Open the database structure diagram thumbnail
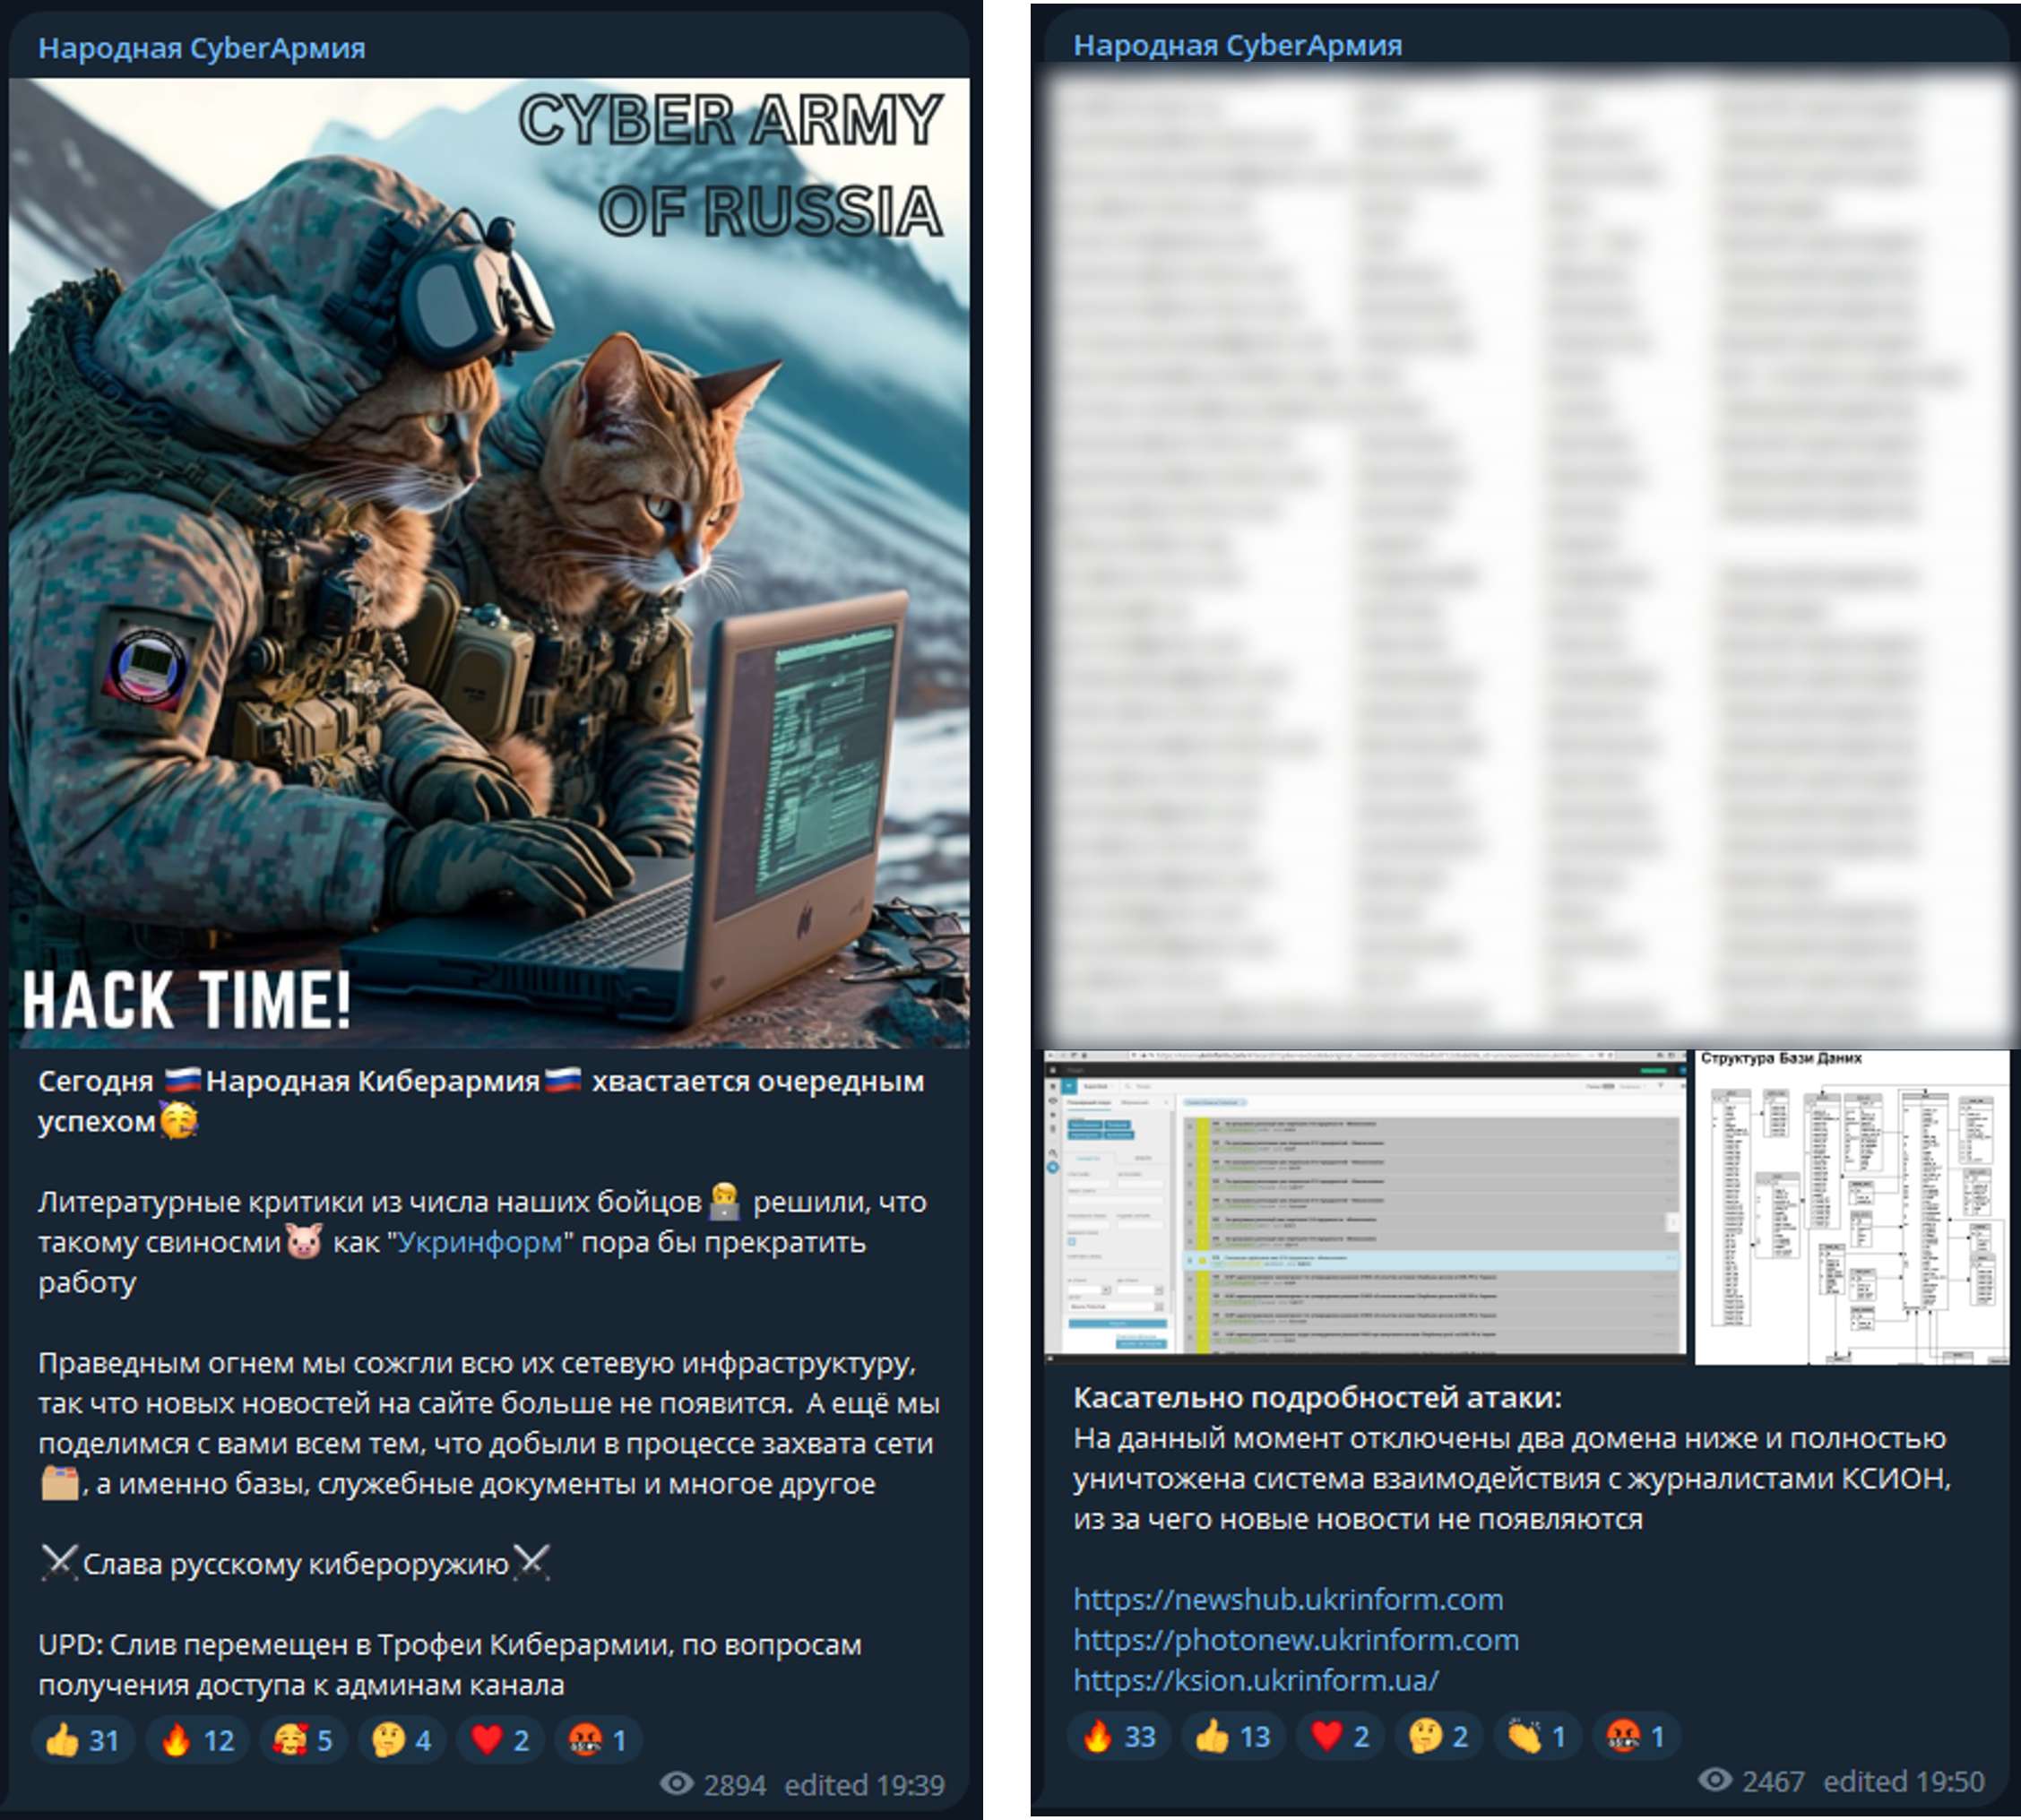The width and height of the screenshot is (2021, 1820). (1852, 1207)
